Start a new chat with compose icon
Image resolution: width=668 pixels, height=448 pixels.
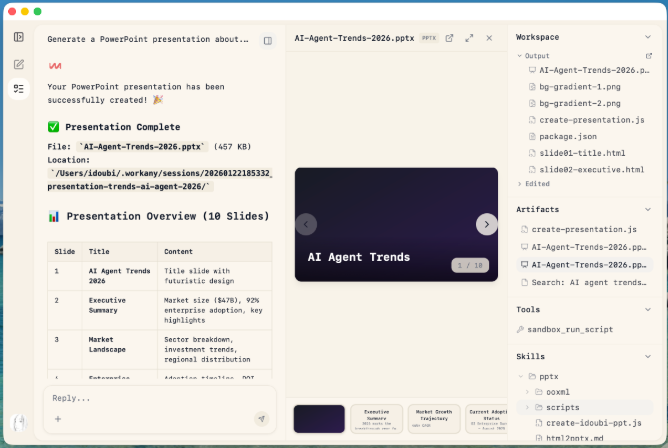19,64
